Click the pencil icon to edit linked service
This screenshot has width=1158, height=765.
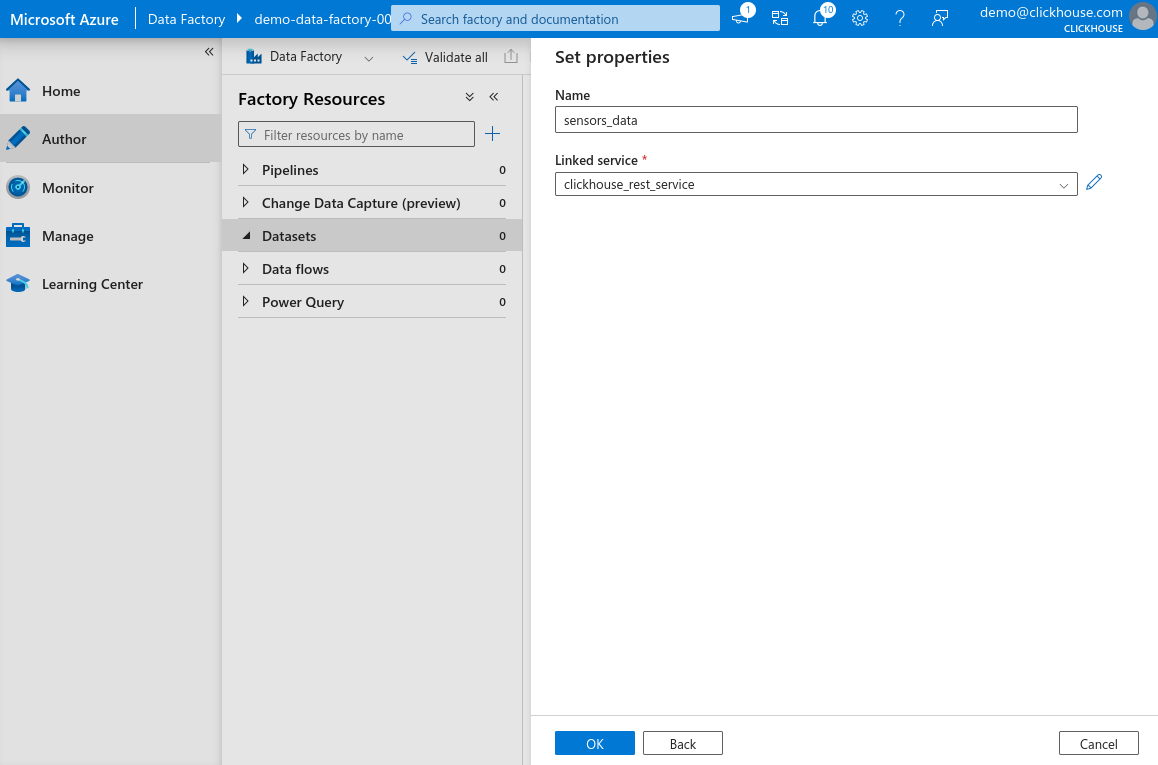pos(1094,183)
